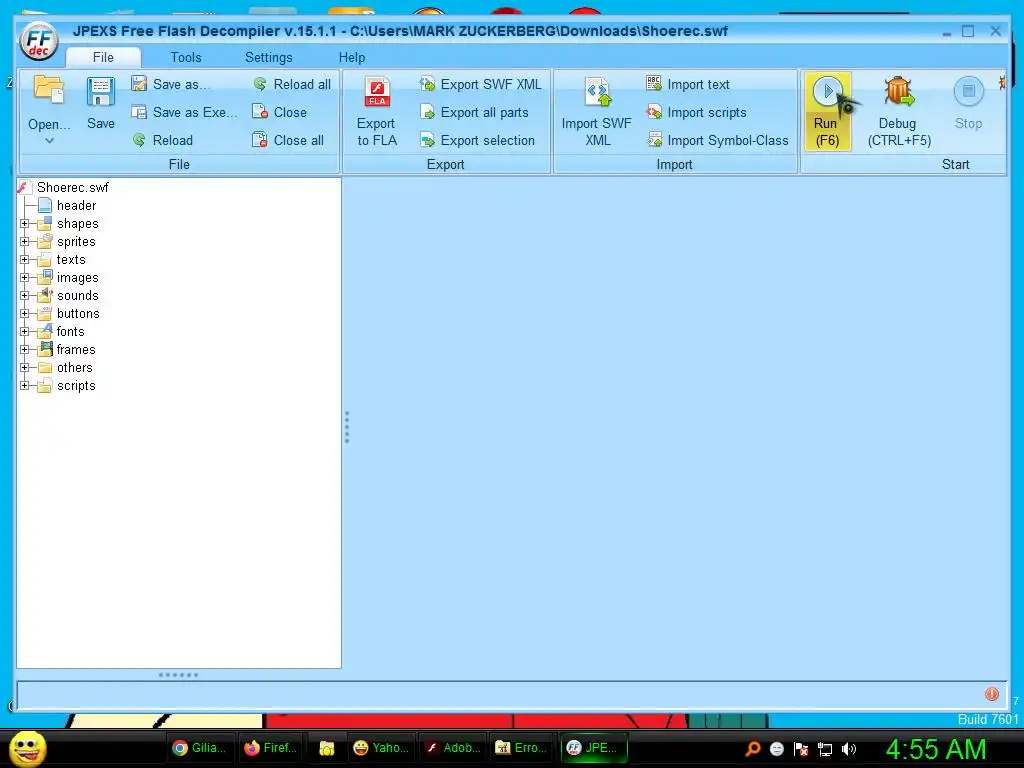Click the JPEXS taskbar button
Viewport: 1024px width, 768px height.
pos(593,748)
